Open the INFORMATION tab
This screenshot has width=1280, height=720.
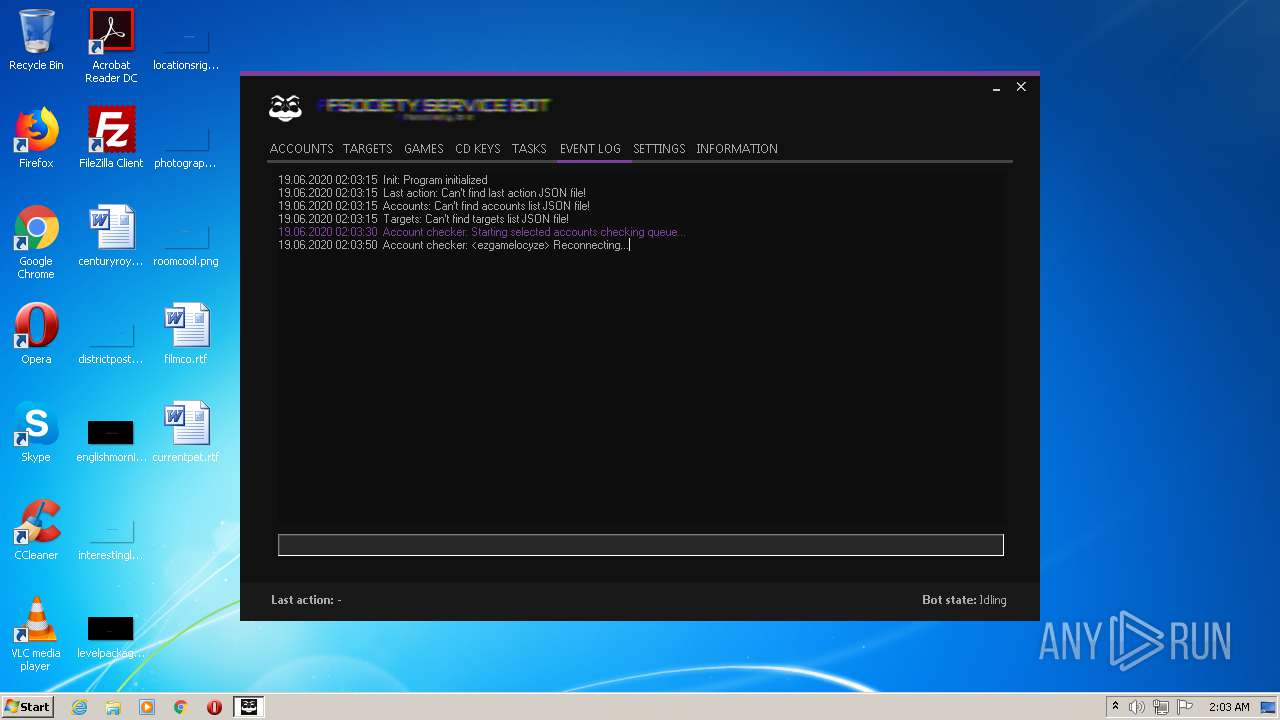pos(737,149)
